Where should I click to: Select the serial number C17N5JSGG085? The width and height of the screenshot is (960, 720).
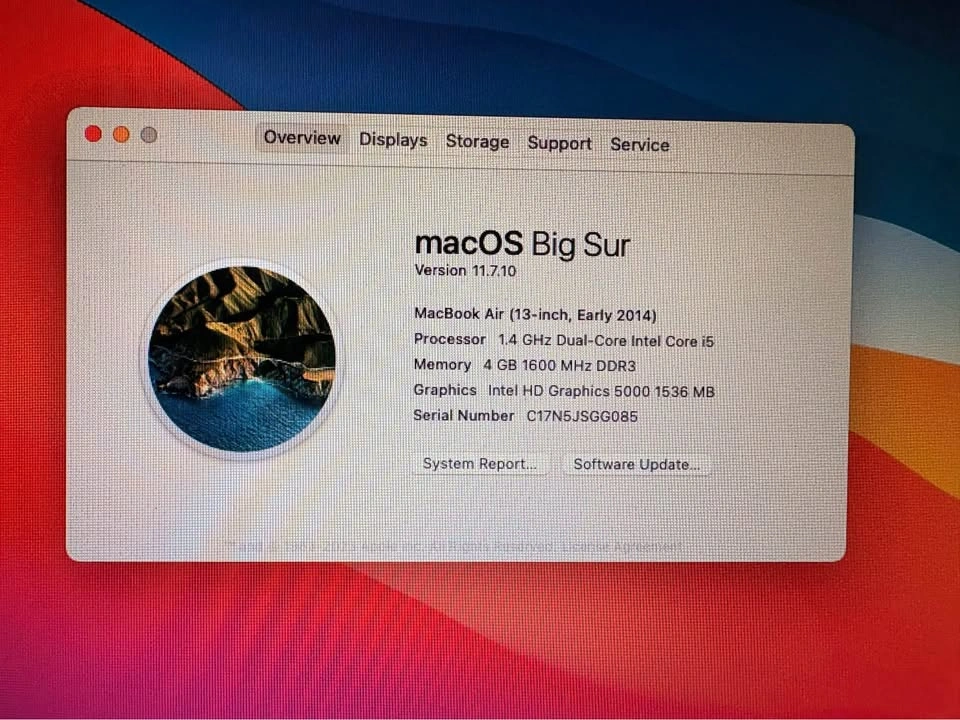(582, 416)
